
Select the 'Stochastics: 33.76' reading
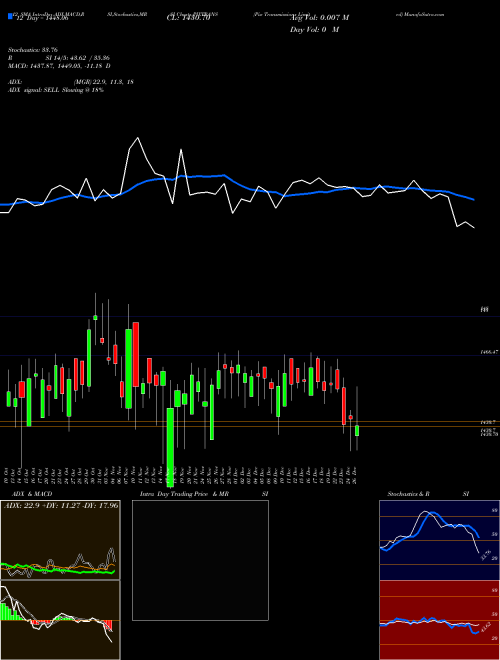tap(32, 50)
